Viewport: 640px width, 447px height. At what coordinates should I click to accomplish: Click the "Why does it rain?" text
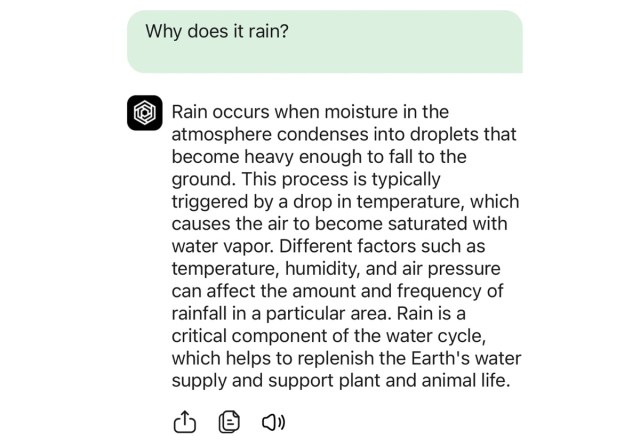coord(217,31)
